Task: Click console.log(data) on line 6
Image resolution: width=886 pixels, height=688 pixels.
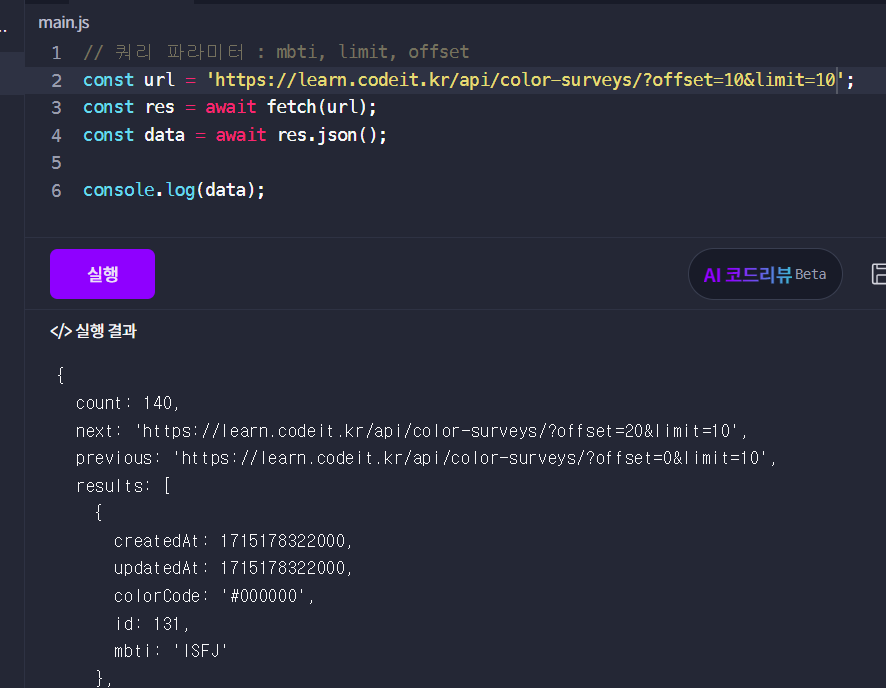Action: coord(173,190)
